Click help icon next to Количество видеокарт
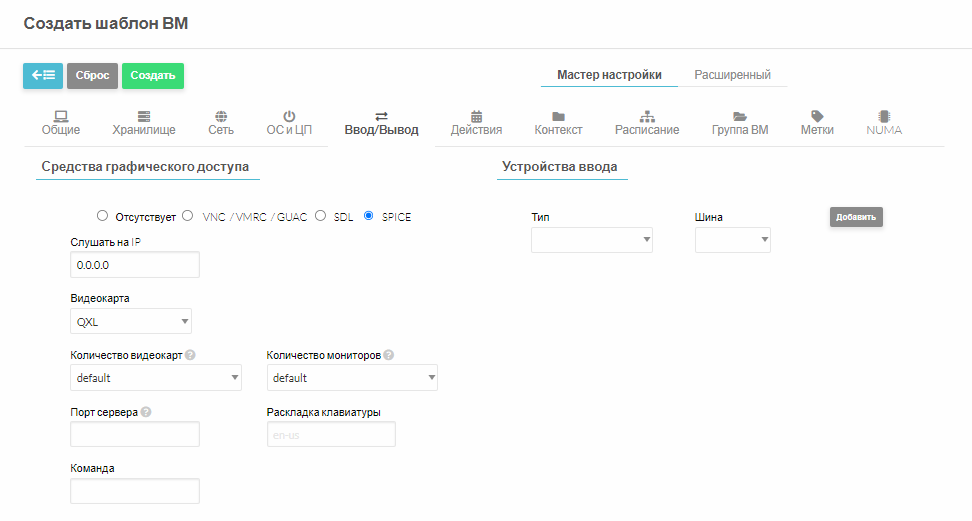The width and height of the screenshot is (972, 521). [x=190, y=355]
